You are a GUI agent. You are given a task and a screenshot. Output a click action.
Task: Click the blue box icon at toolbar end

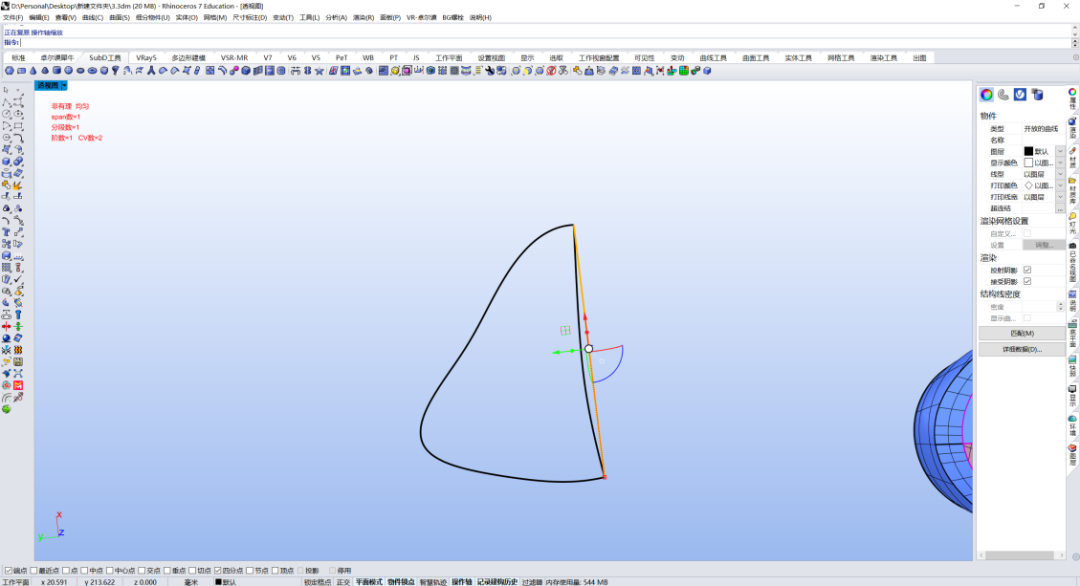click(707, 70)
